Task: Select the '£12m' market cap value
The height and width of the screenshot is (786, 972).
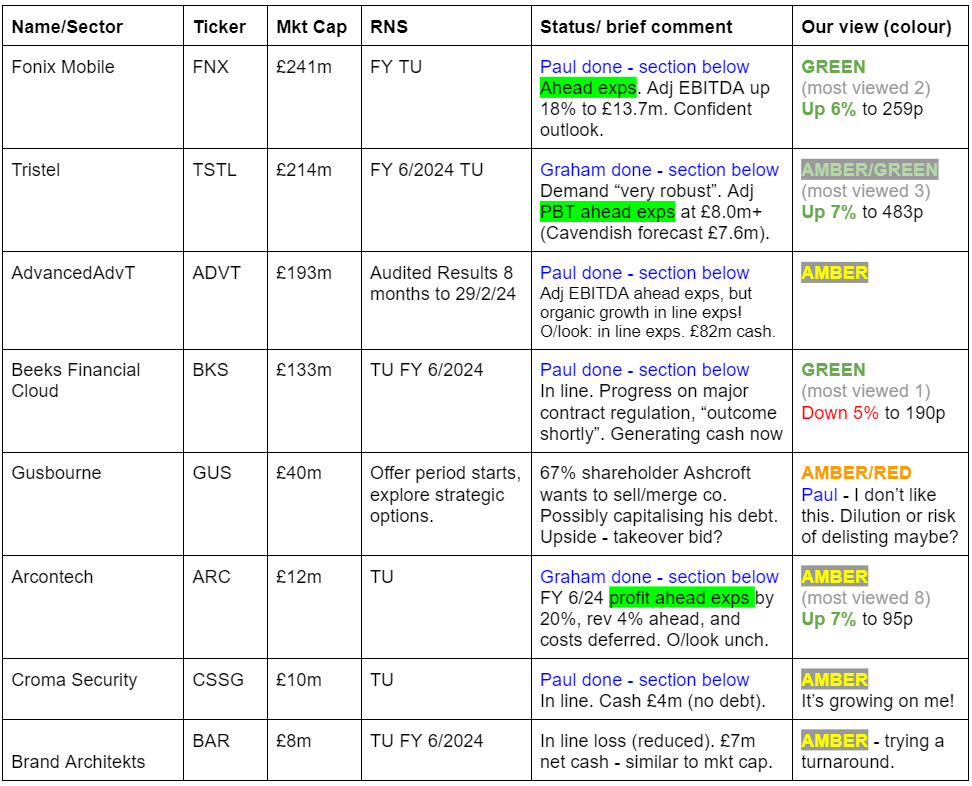Action: pos(299,577)
